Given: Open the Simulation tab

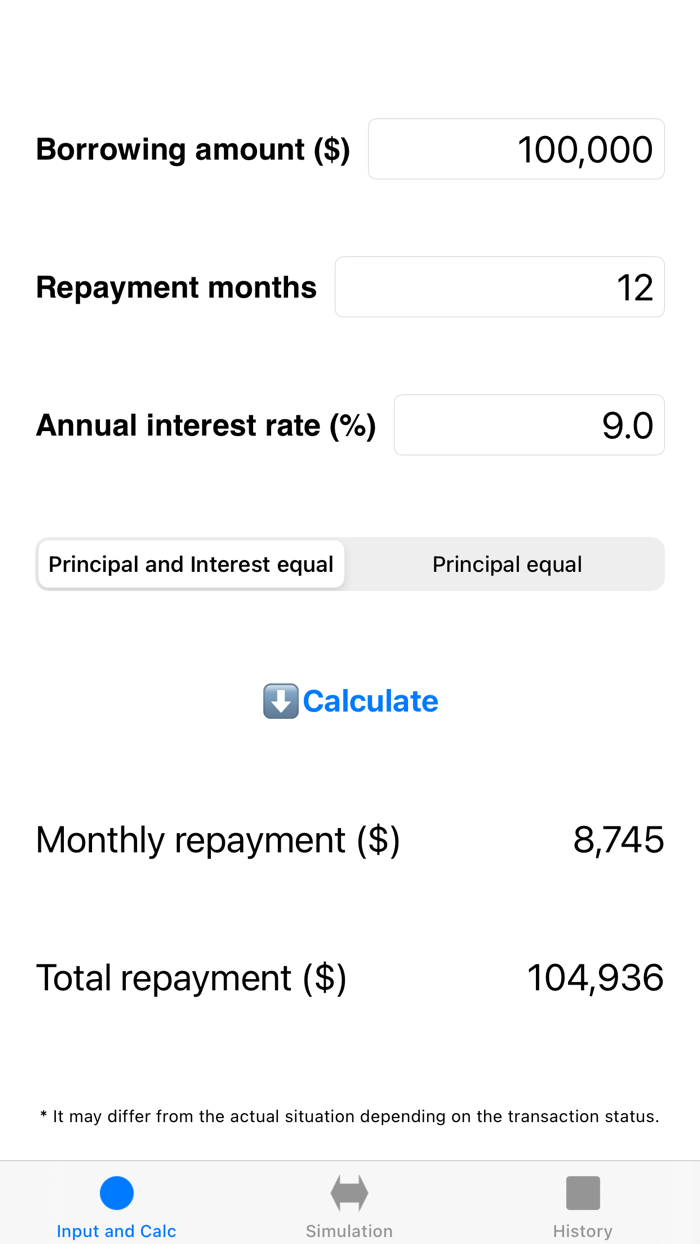Looking at the screenshot, I should [348, 1203].
